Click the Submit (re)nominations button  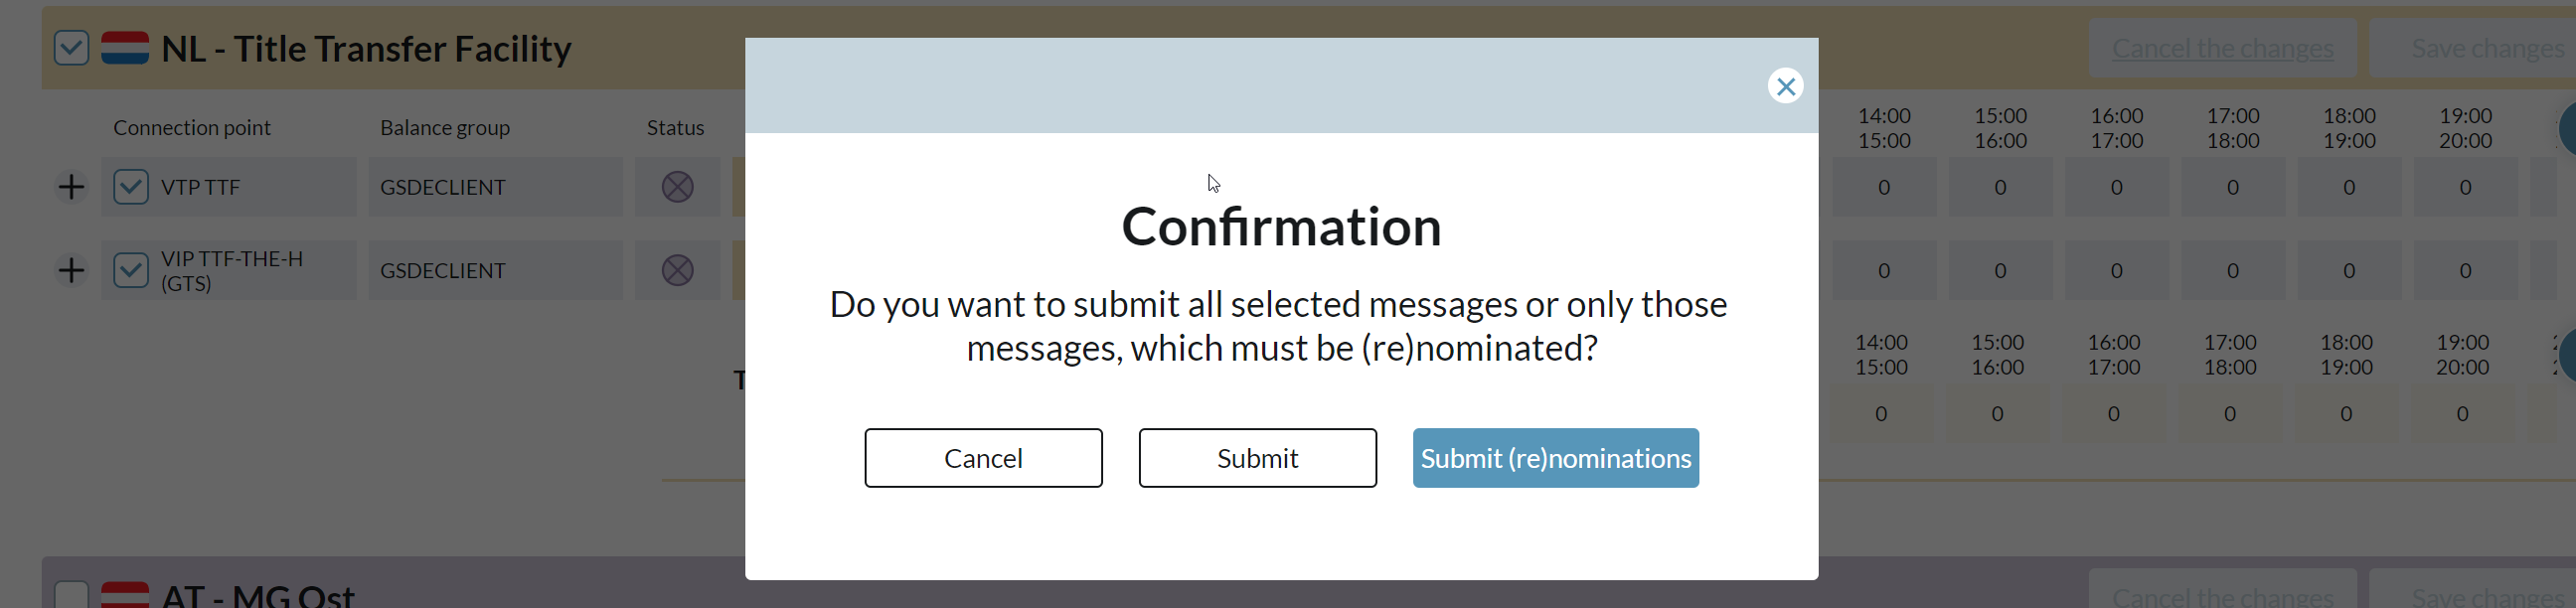(x=1555, y=457)
